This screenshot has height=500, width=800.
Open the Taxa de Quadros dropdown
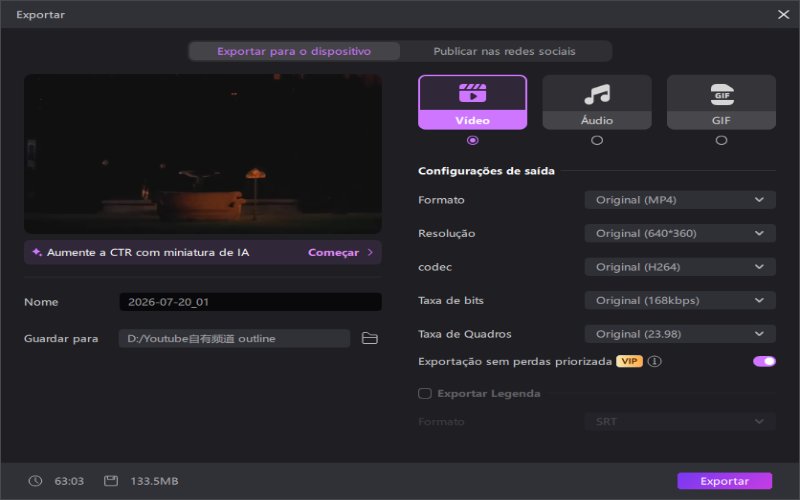[x=680, y=334]
